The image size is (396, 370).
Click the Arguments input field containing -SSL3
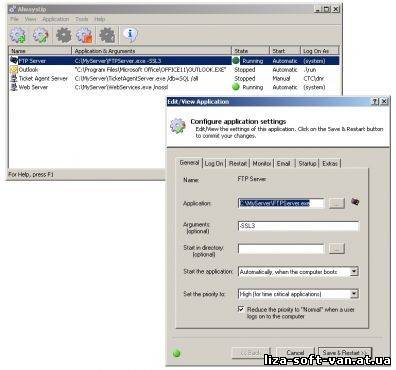coord(299,226)
